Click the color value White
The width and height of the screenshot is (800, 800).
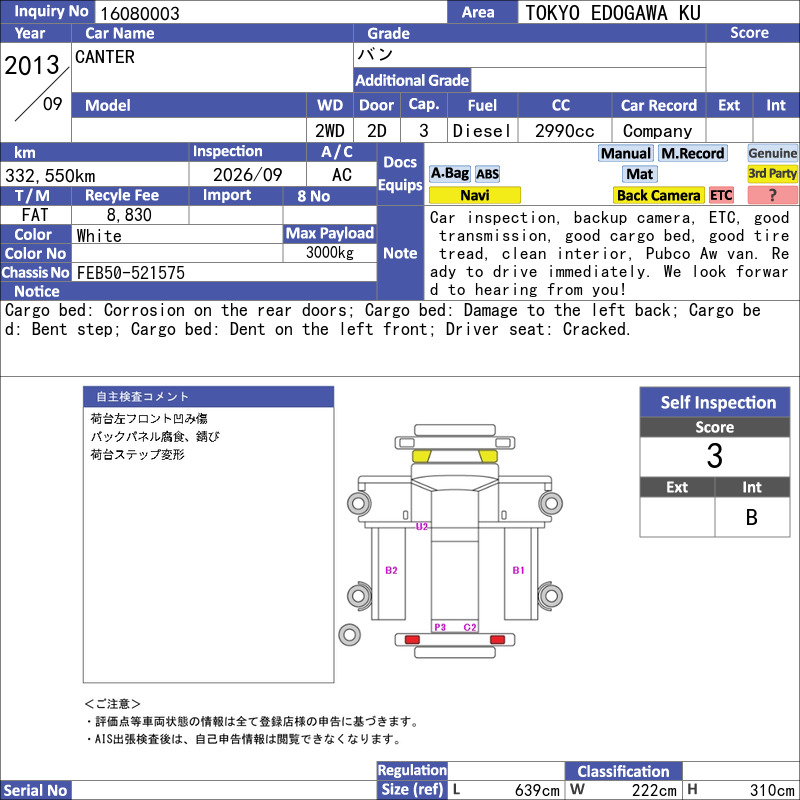99,235
